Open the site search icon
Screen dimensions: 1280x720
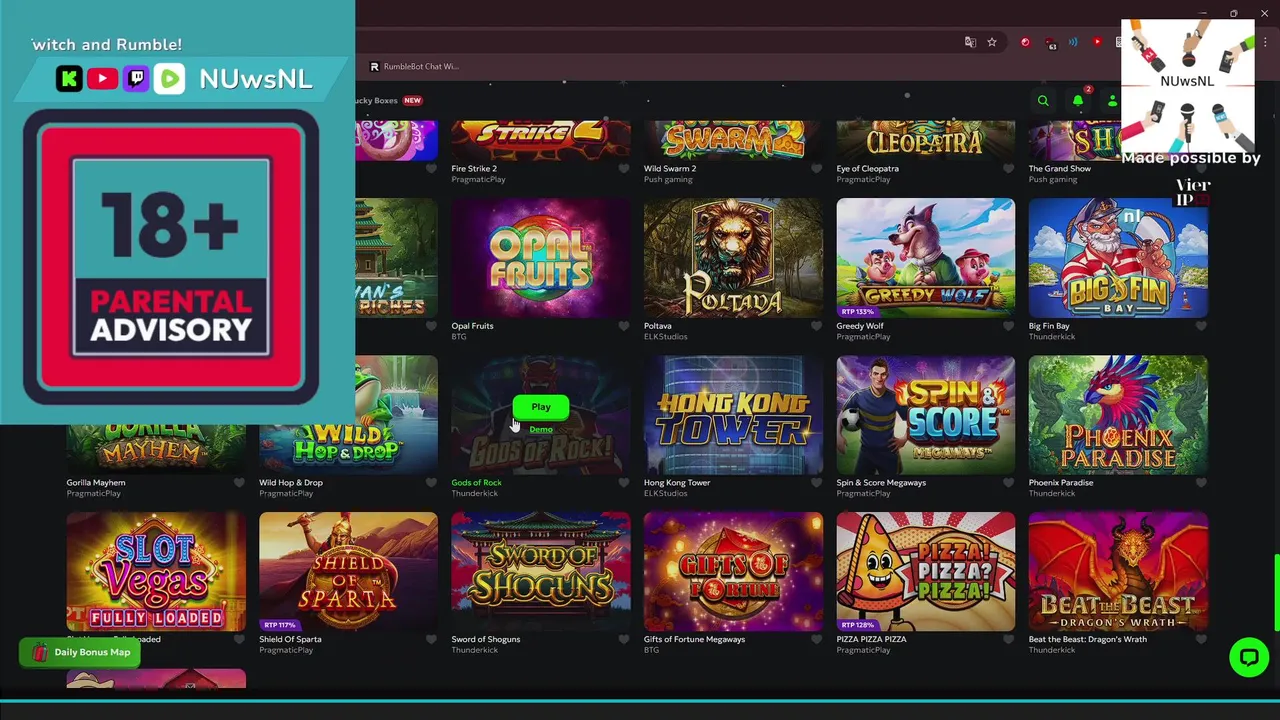(x=1043, y=101)
